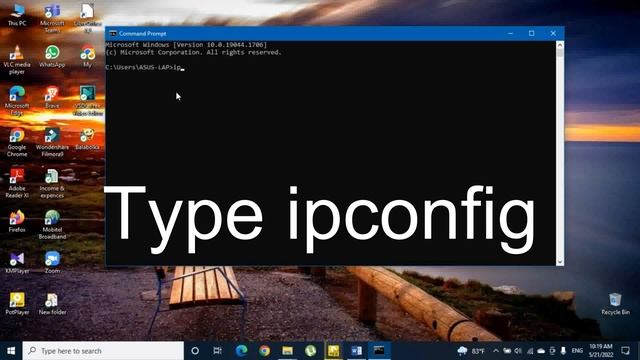Close the Command Prompt window
This screenshot has height=360, width=640.
[553, 33]
